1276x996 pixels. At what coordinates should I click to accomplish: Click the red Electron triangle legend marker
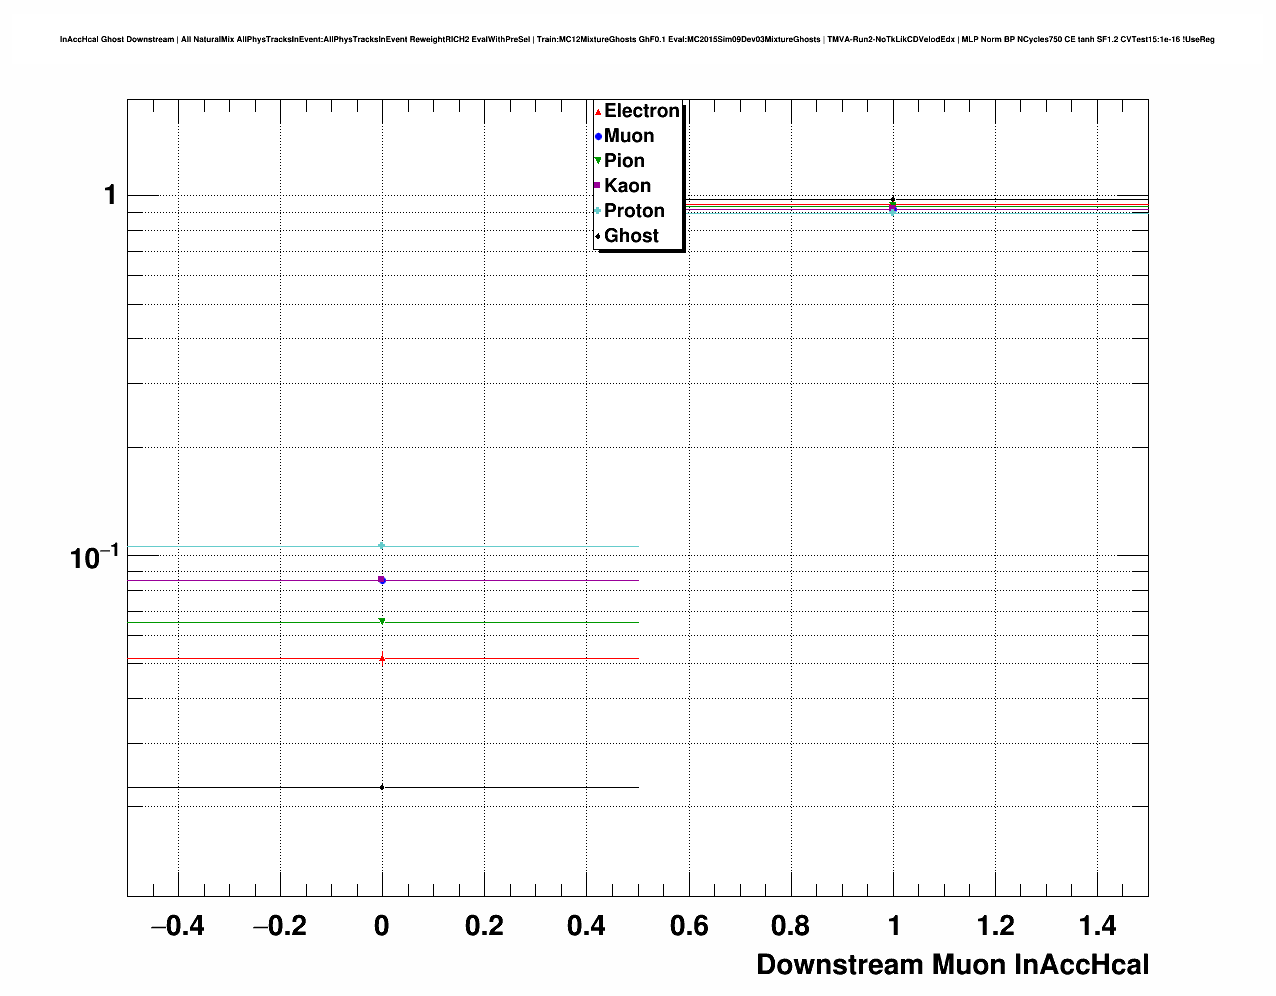(x=598, y=112)
